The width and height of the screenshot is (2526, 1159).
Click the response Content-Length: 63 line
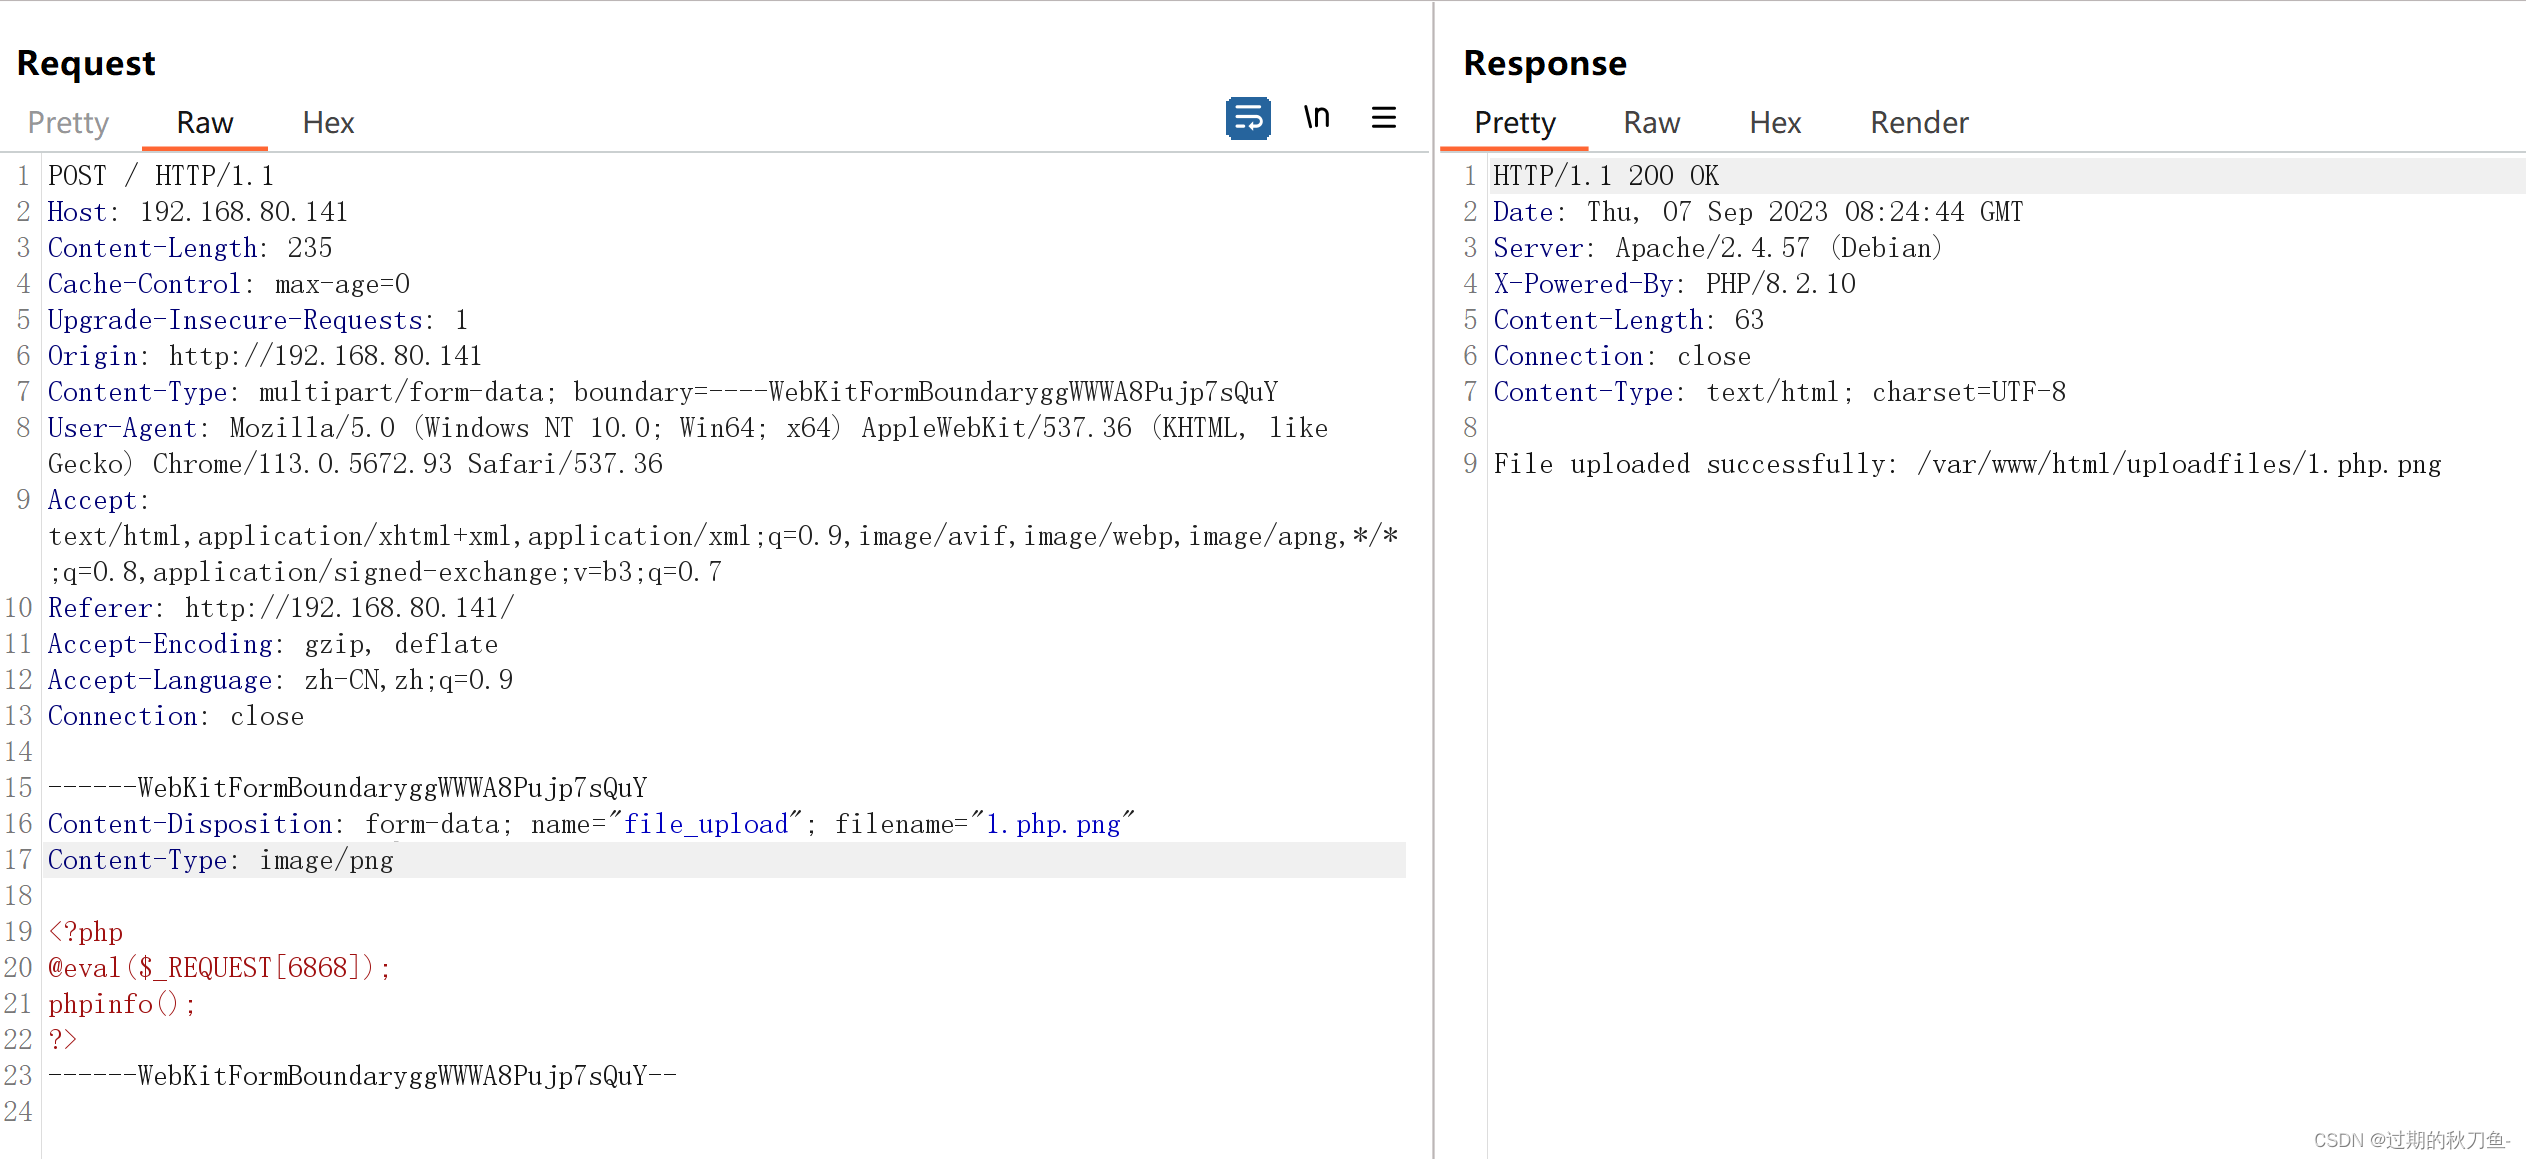tap(1629, 320)
